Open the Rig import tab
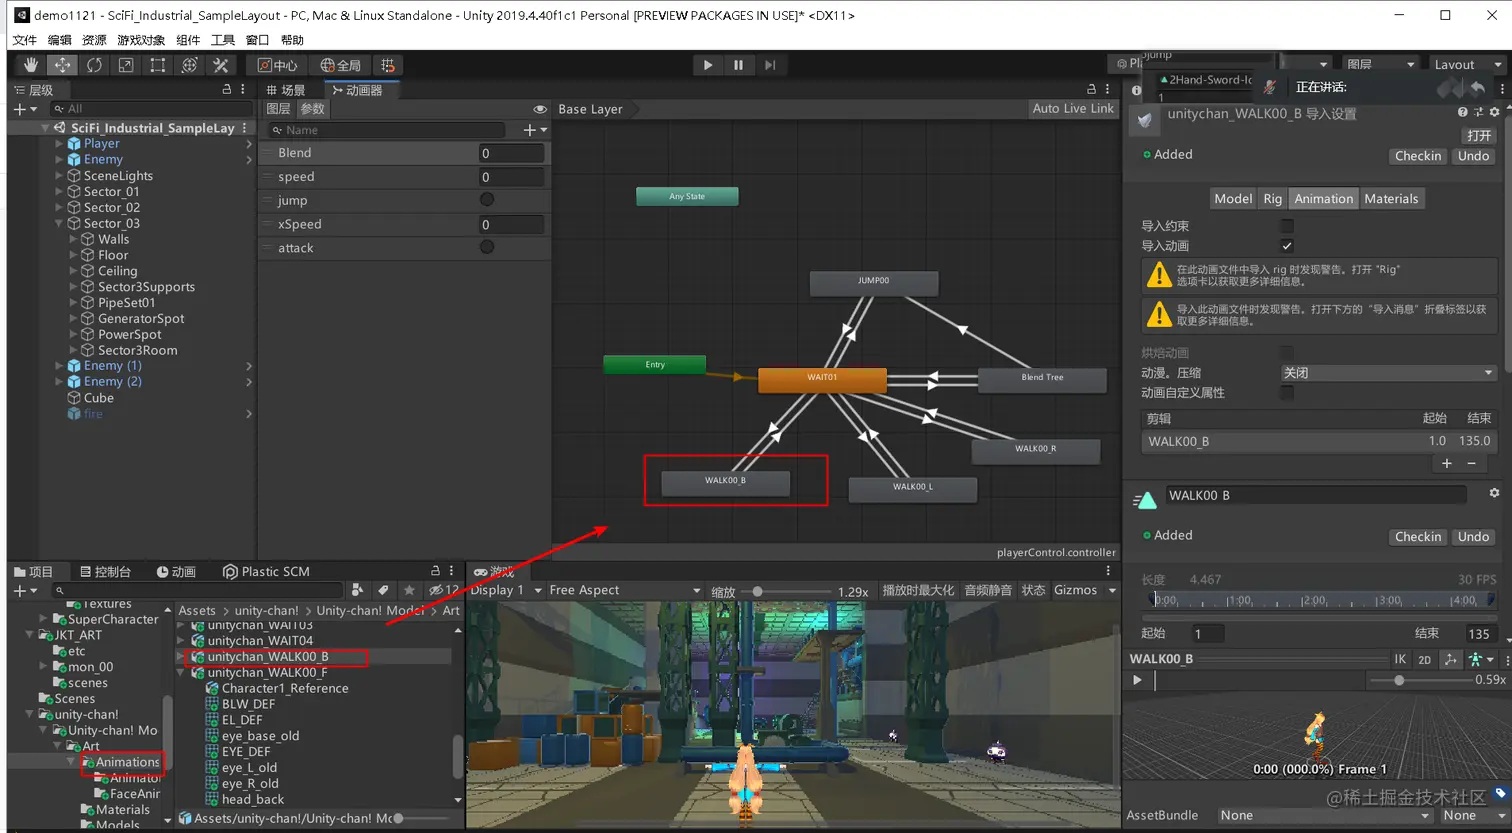The image size is (1512, 833). tap(1272, 199)
